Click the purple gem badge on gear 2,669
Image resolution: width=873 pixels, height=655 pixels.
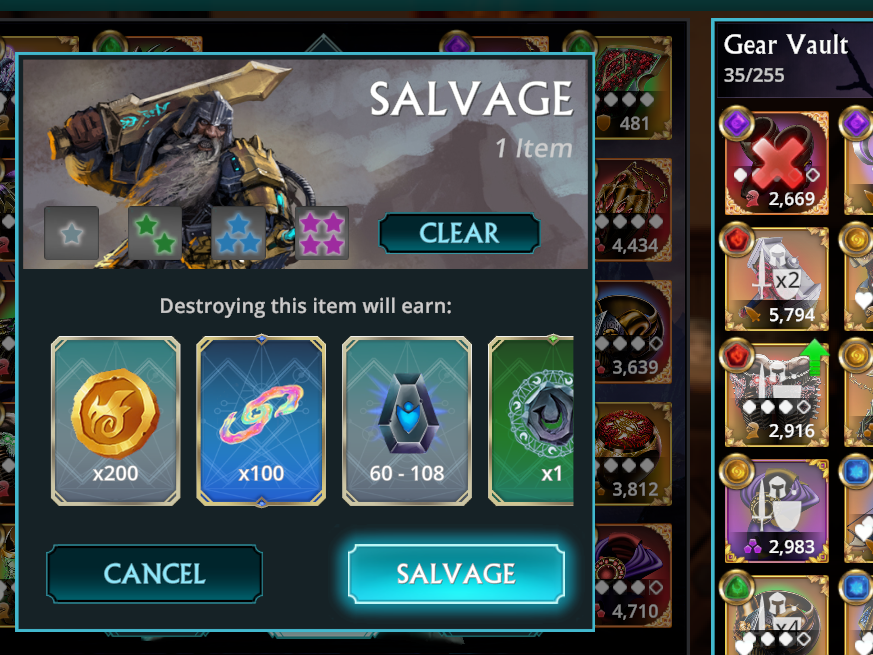pos(737,122)
